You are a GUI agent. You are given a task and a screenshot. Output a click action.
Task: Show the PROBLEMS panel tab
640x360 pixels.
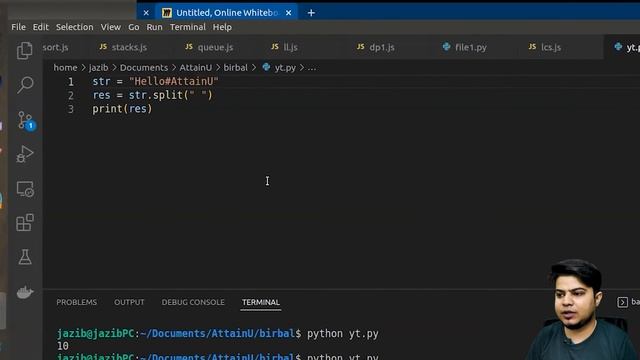[77, 302]
